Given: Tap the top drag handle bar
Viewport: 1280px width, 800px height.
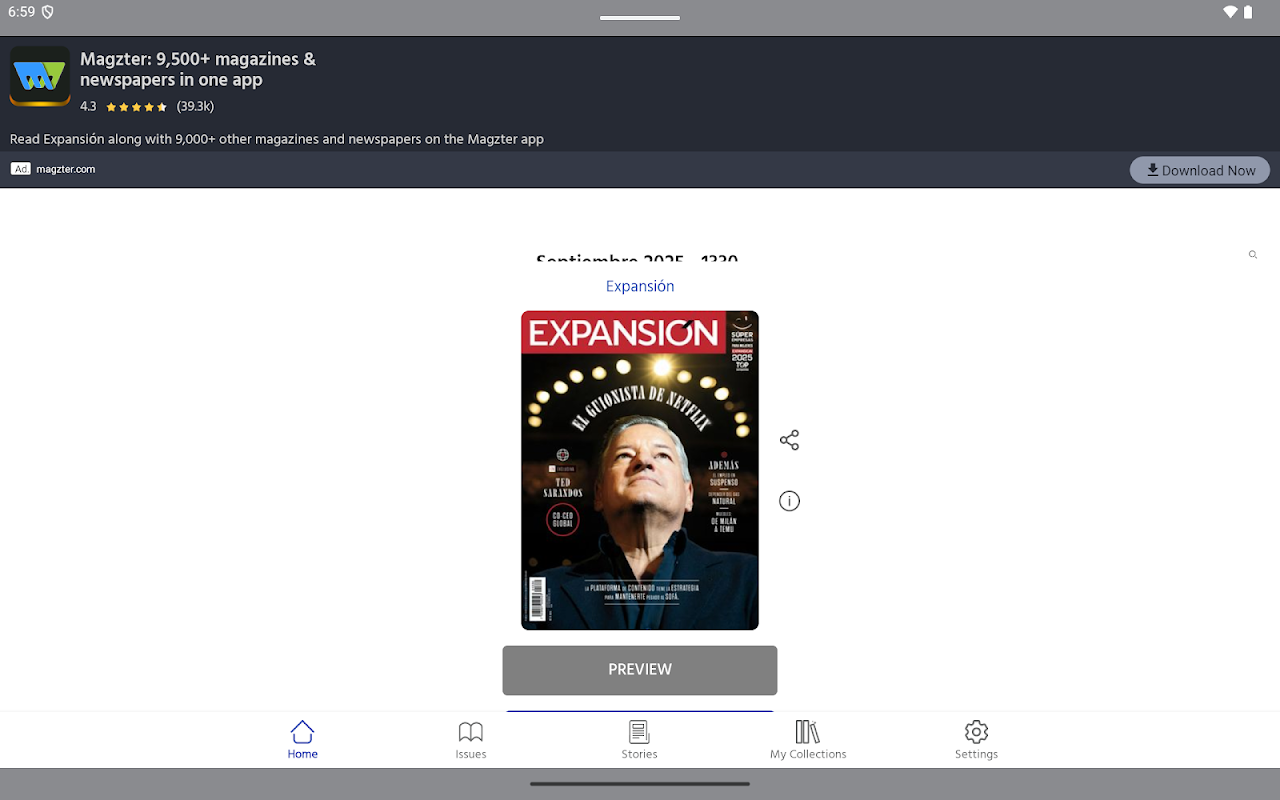Looking at the screenshot, I should coord(640,17).
